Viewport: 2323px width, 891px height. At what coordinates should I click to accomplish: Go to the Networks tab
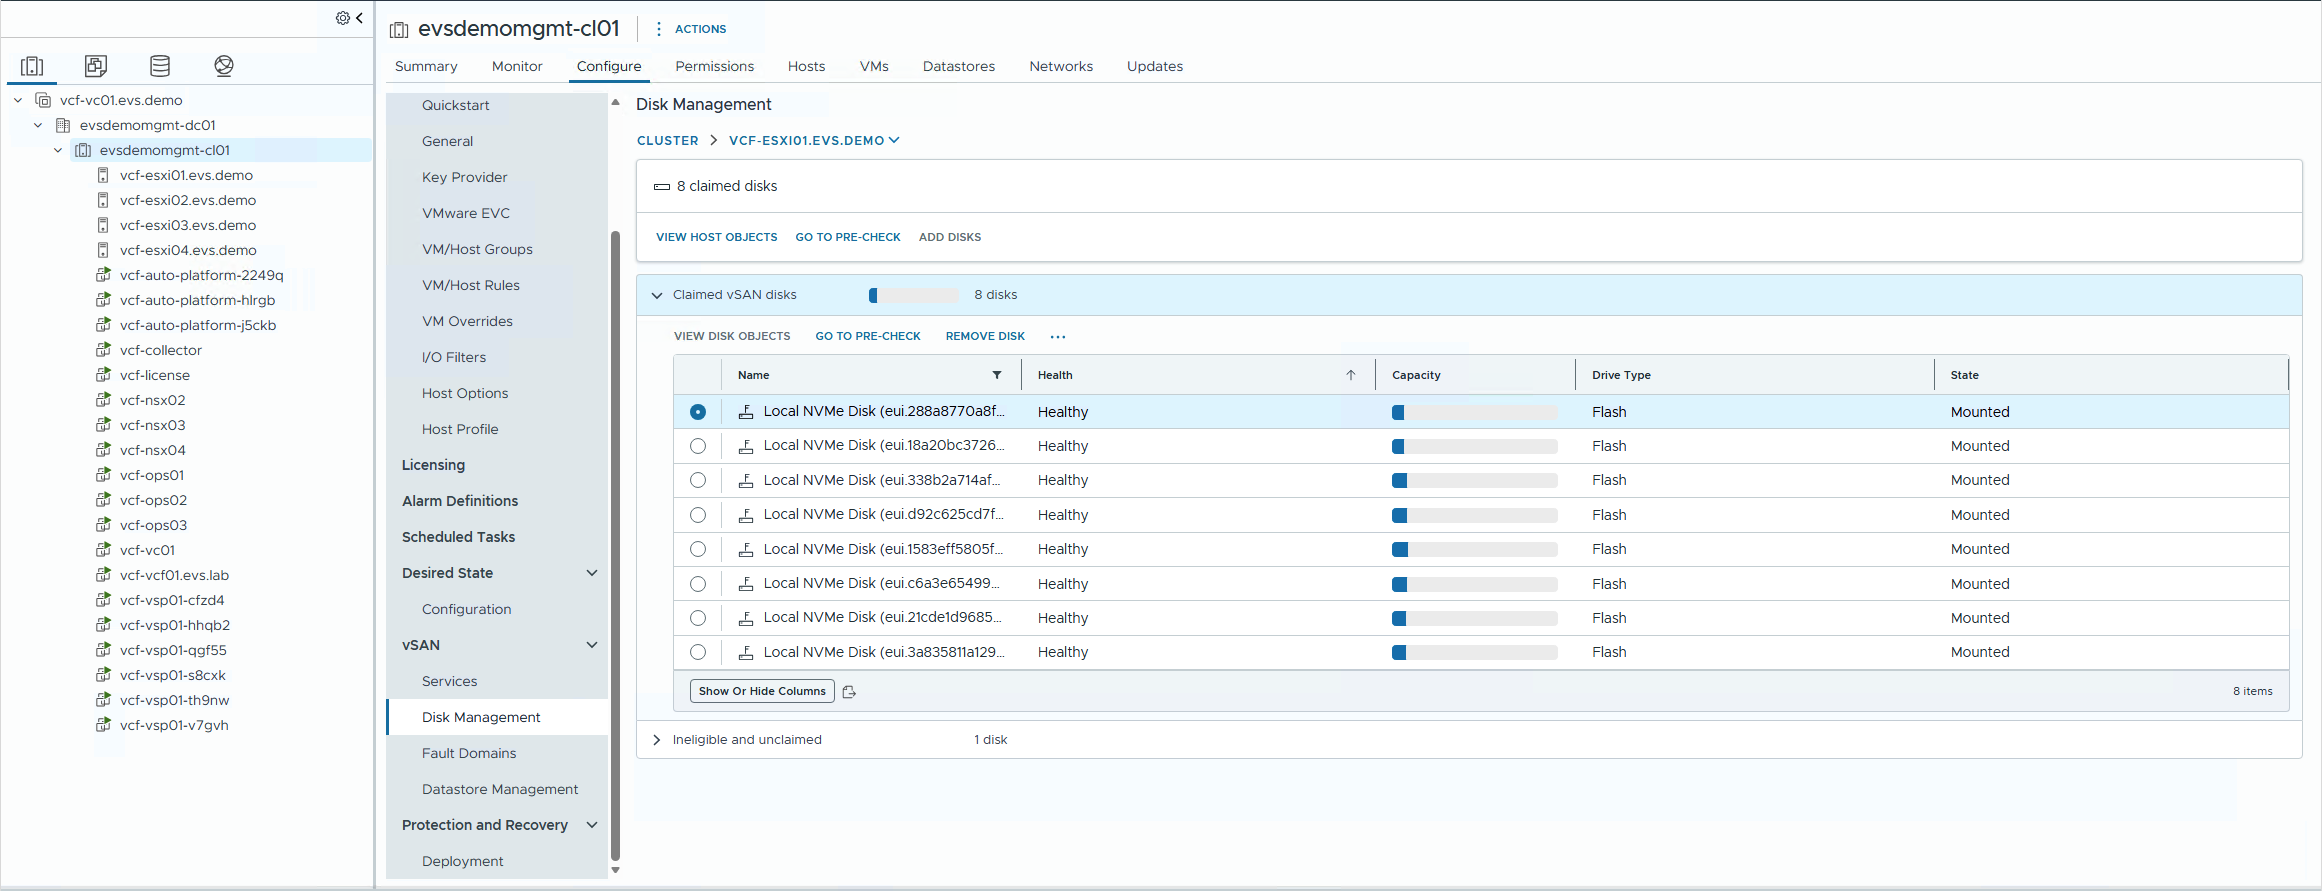(x=1061, y=66)
